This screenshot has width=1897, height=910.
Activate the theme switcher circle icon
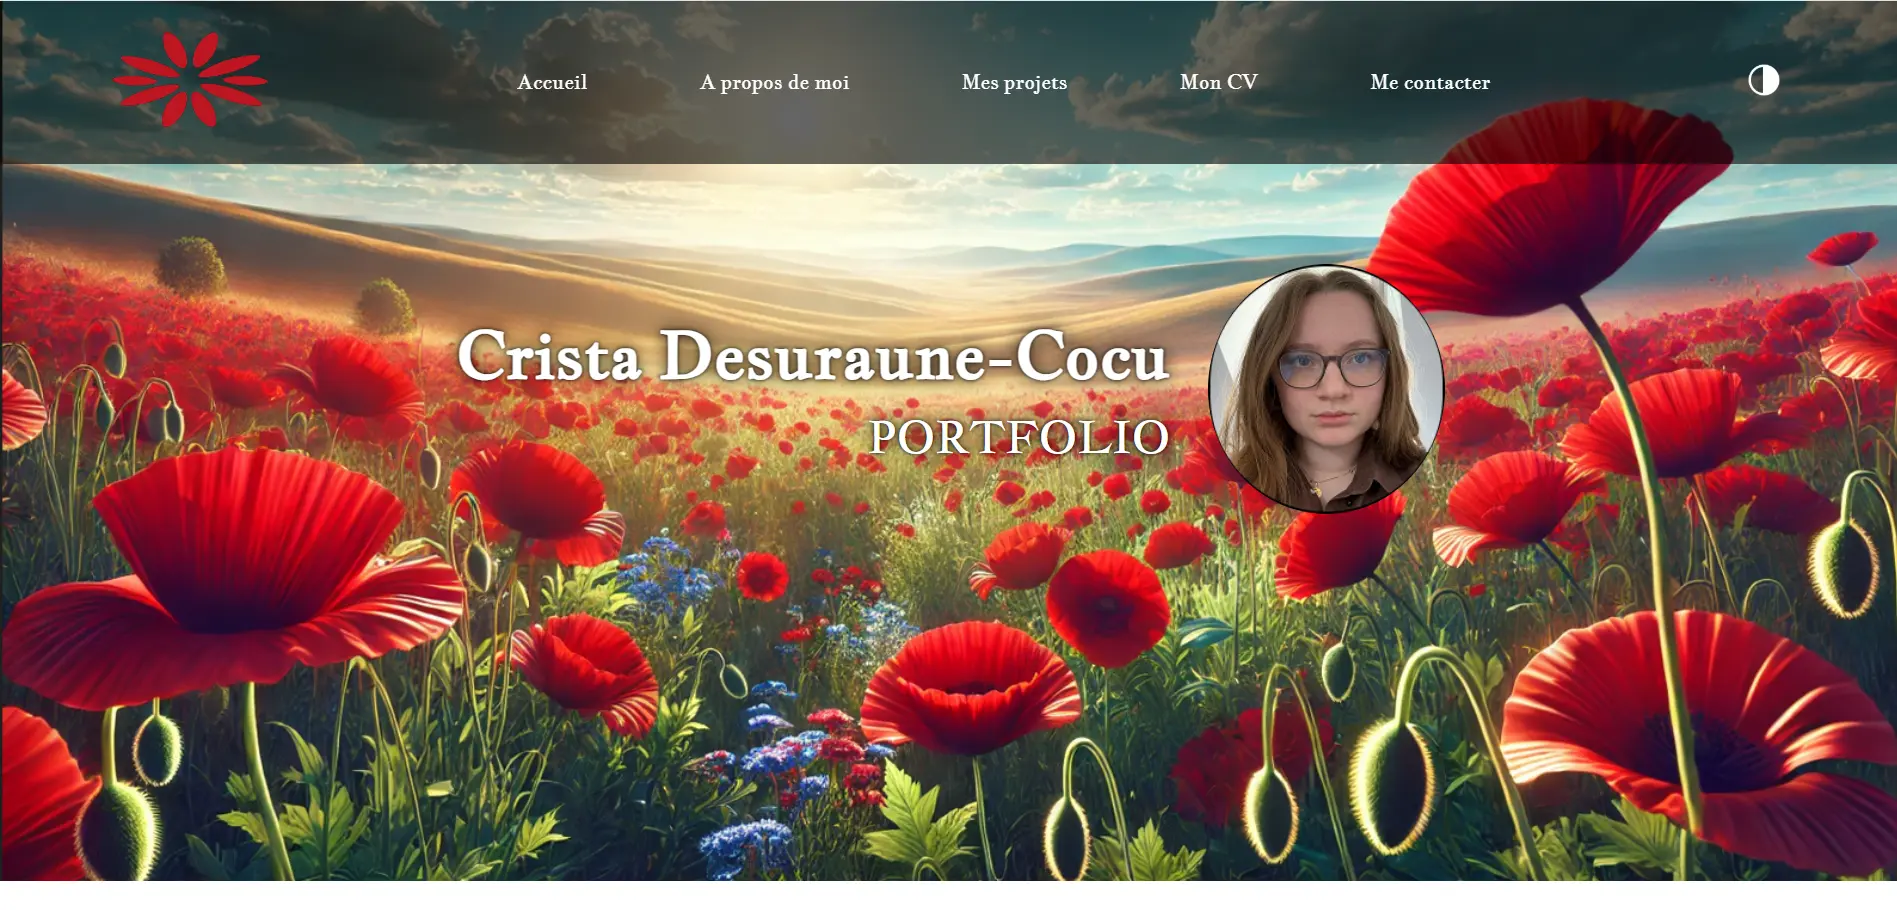click(1764, 80)
